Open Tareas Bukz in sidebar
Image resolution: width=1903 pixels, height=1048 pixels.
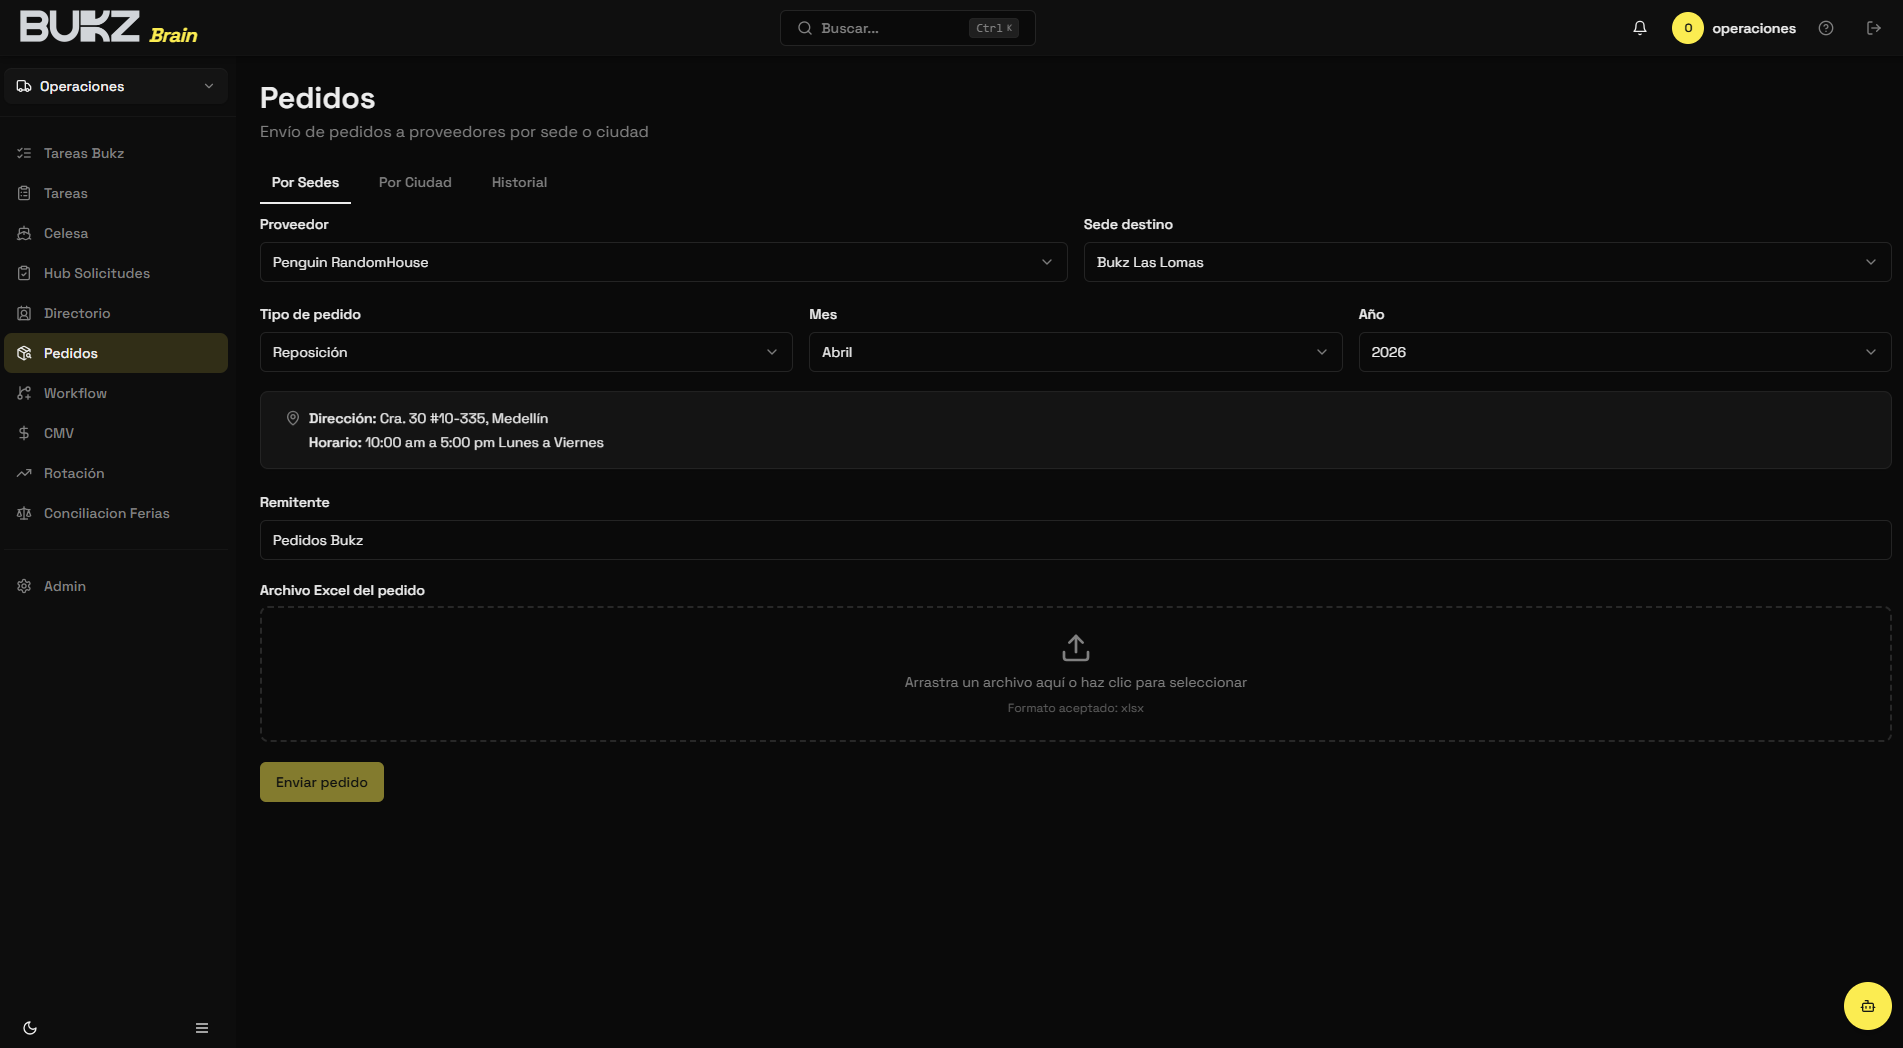pos(116,153)
